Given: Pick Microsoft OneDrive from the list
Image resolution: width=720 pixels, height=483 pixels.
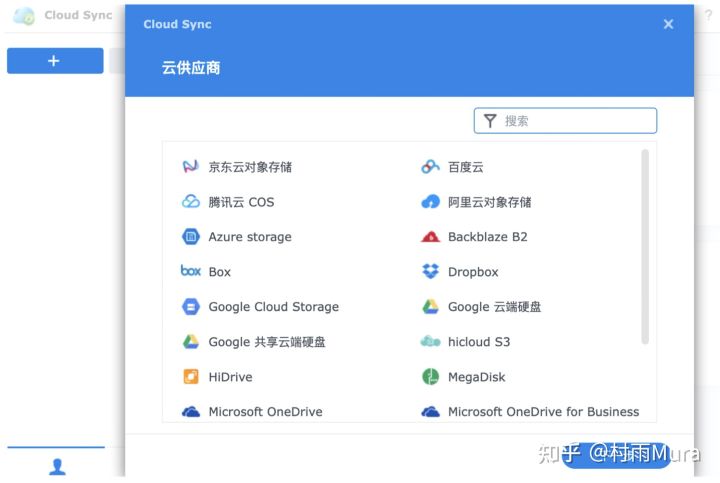Looking at the screenshot, I should point(265,412).
